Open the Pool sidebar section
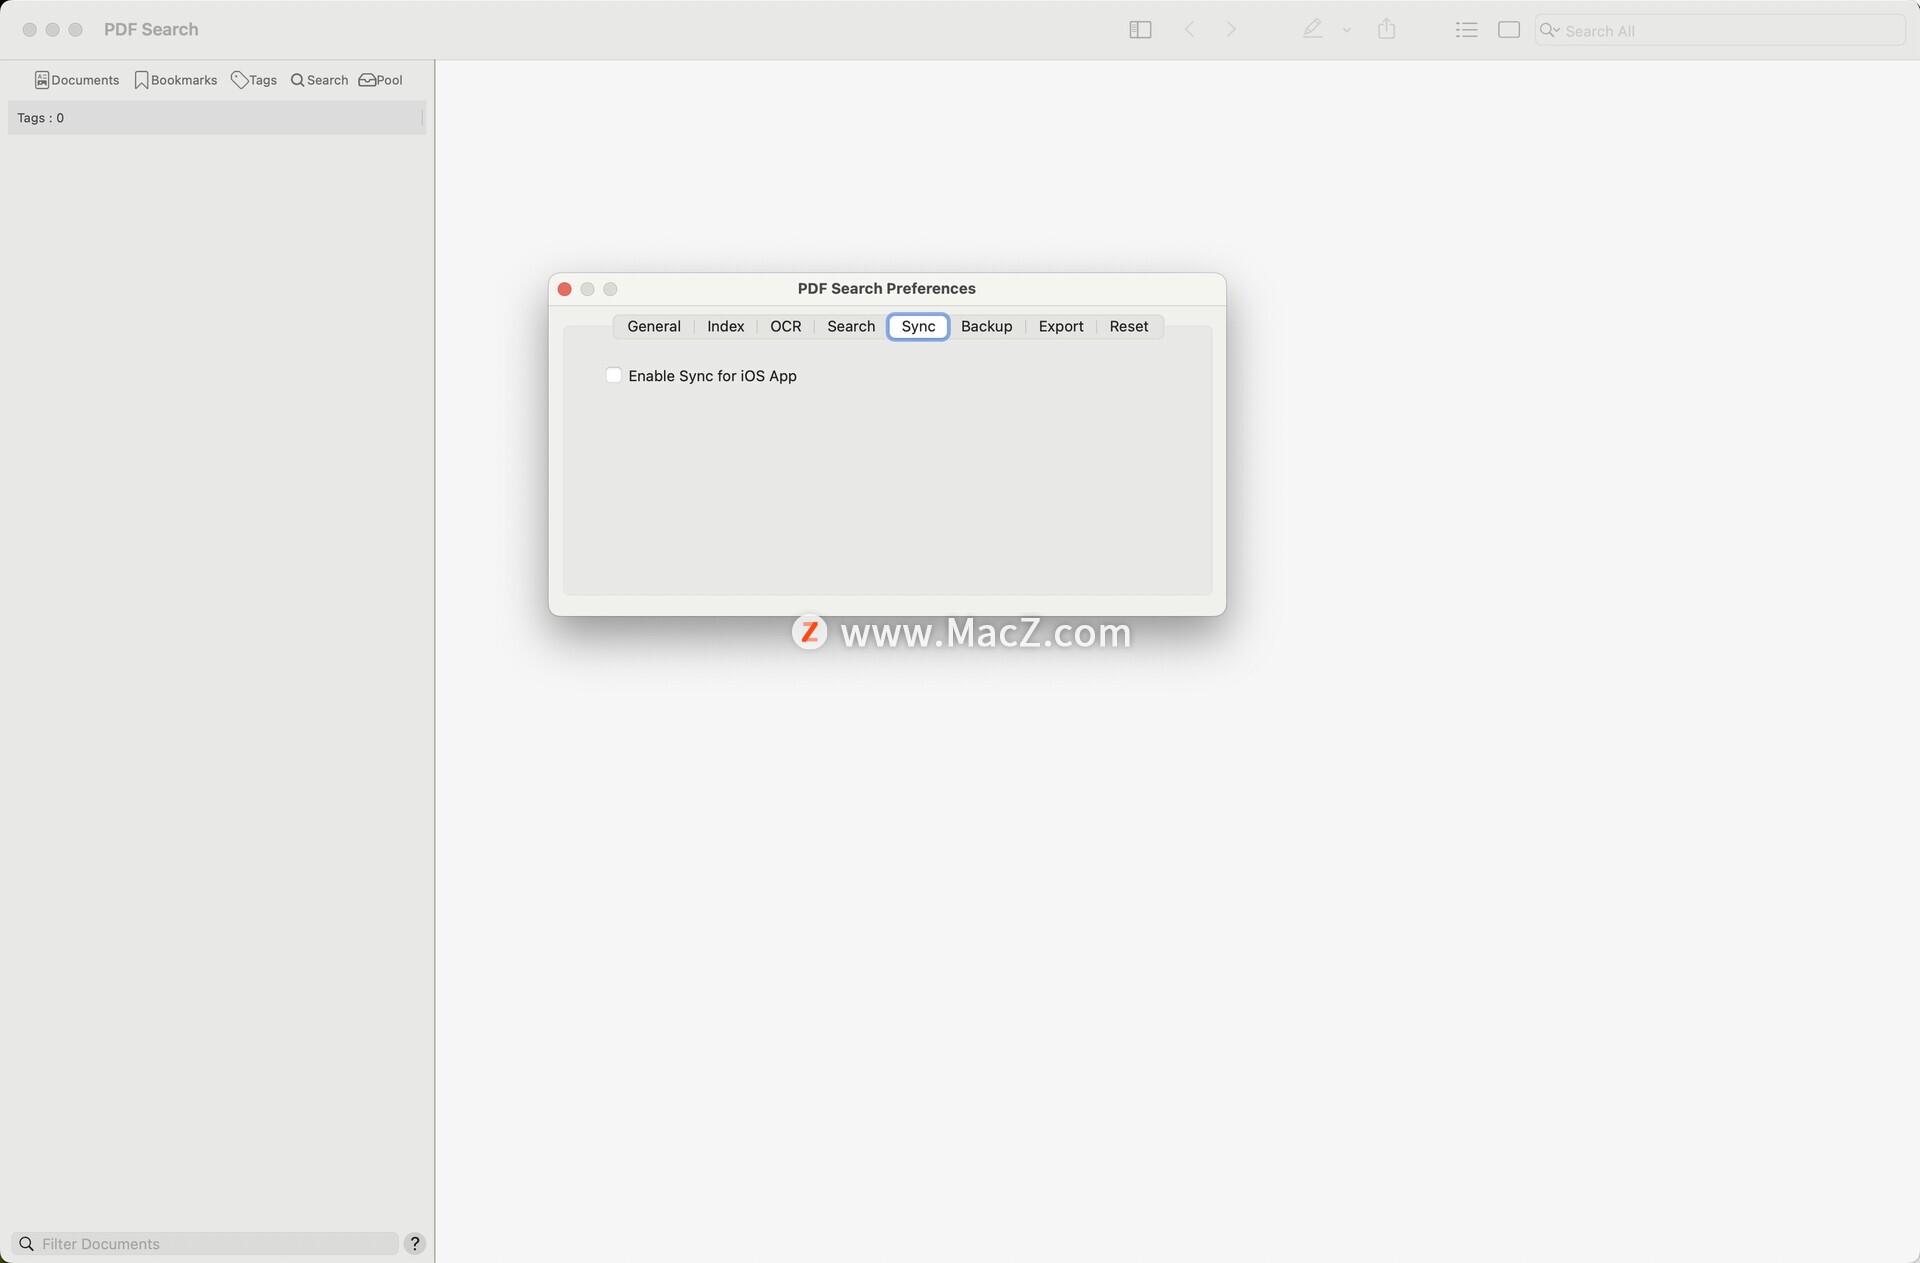This screenshot has width=1920, height=1263. tap(381, 80)
